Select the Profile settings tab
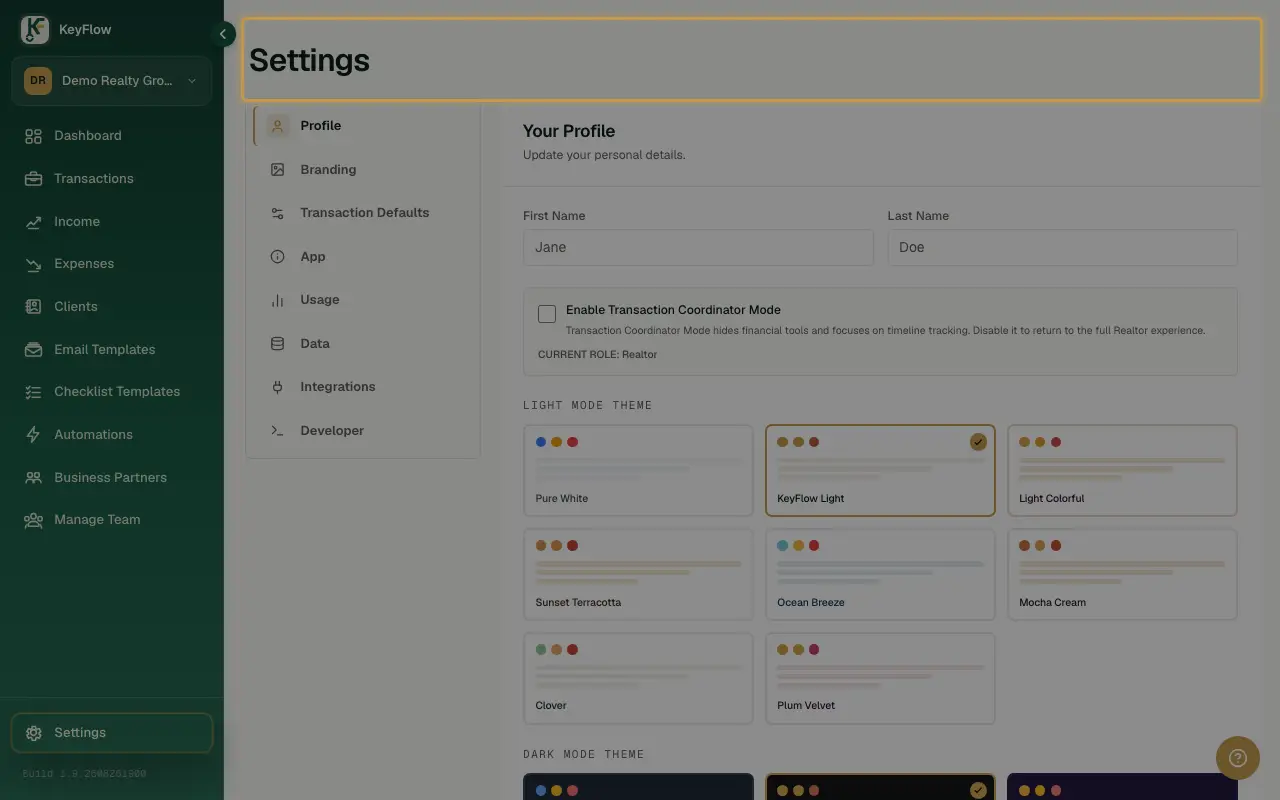This screenshot has width=1280, height=800. pyautogui.click(x=363, y=126)
